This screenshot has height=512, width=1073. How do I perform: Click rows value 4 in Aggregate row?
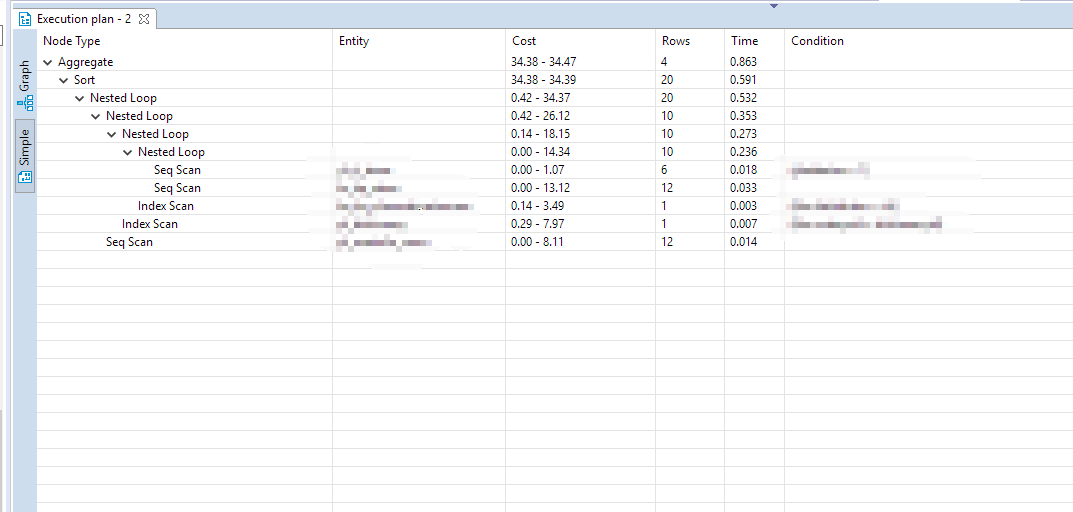(664, 62)
